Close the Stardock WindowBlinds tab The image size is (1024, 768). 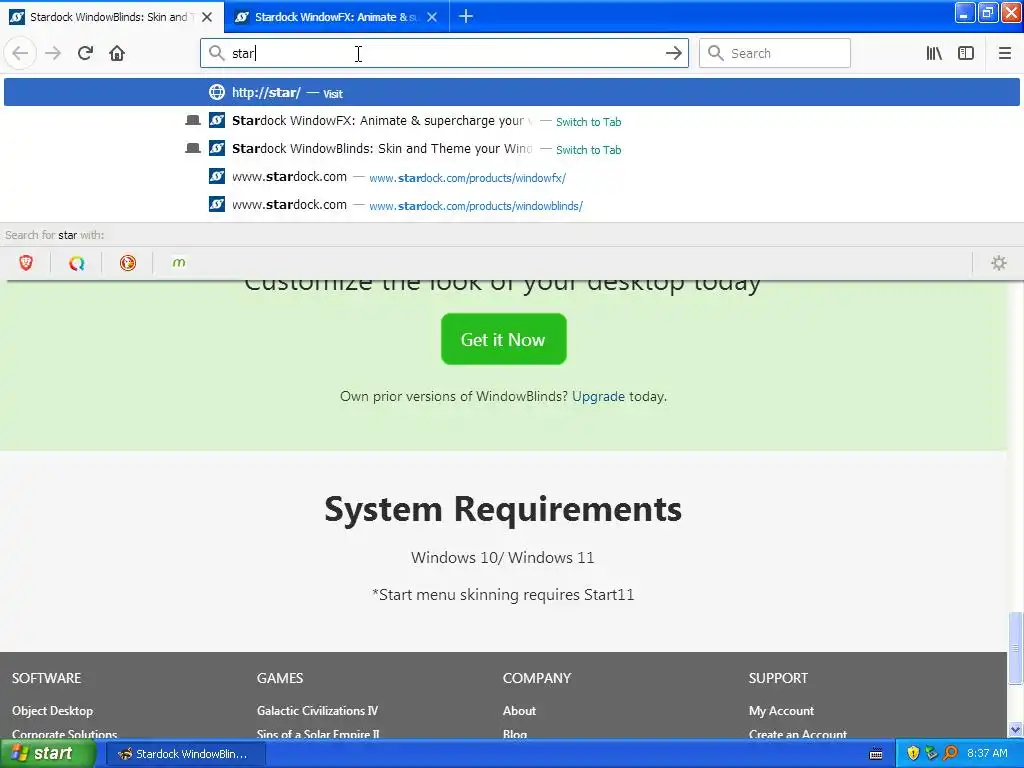click(x=207, y=17)
